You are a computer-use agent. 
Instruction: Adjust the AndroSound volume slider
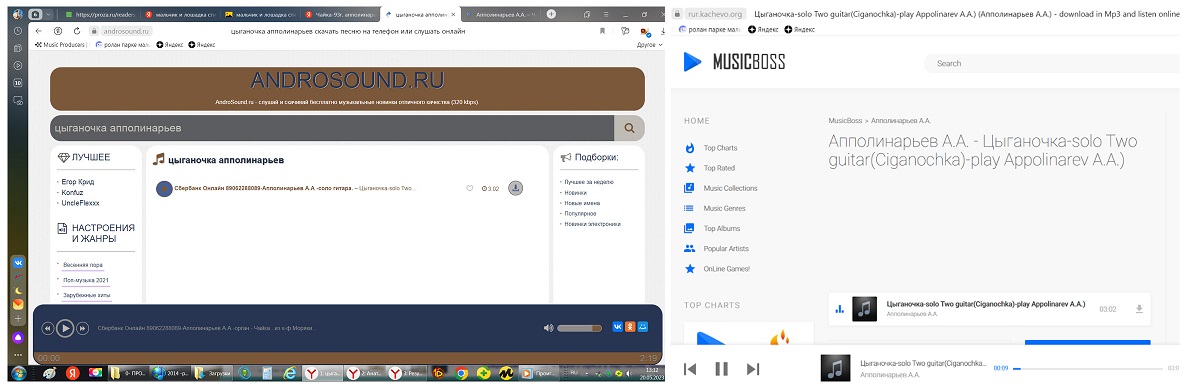click(x=579, y=328)
